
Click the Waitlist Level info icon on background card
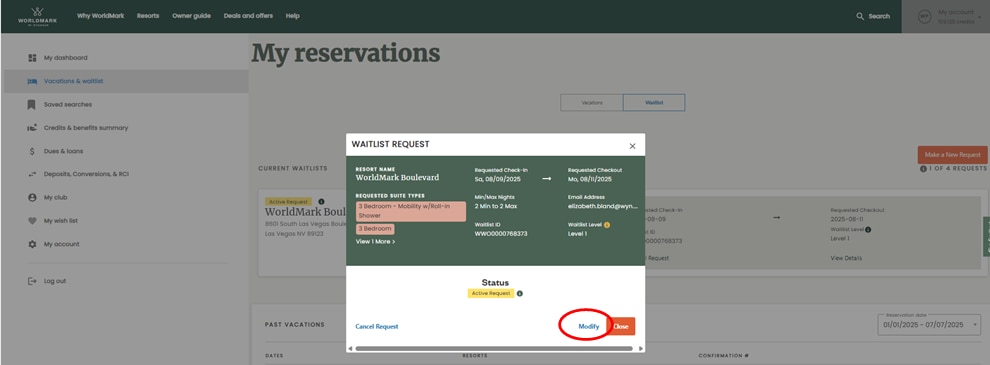[x=868, y=229]
